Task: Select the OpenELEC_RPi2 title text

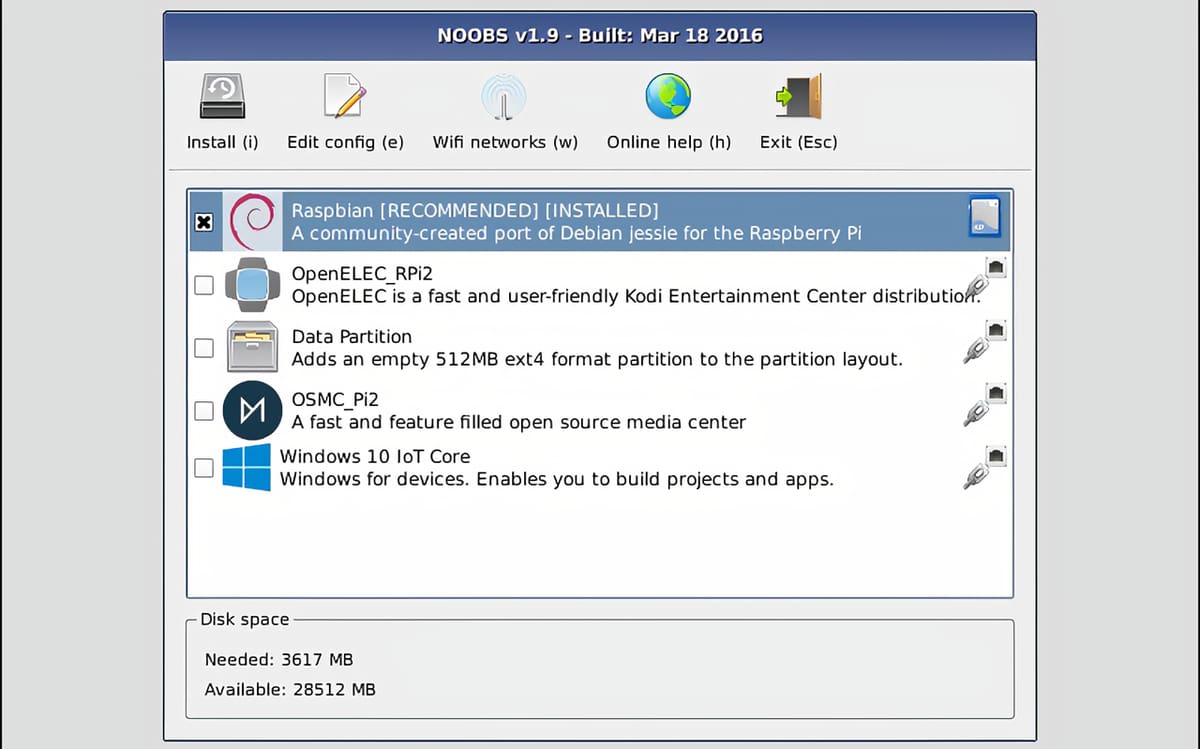Action: coord(363,273)
